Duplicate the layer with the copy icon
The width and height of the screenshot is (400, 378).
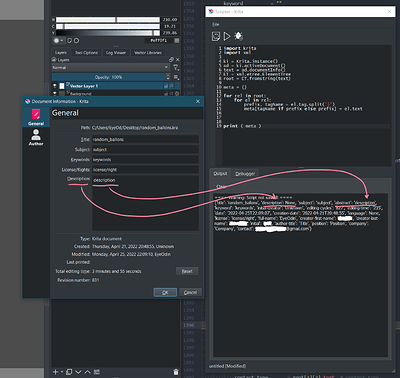pyautogui.click(x=69, y=372)
